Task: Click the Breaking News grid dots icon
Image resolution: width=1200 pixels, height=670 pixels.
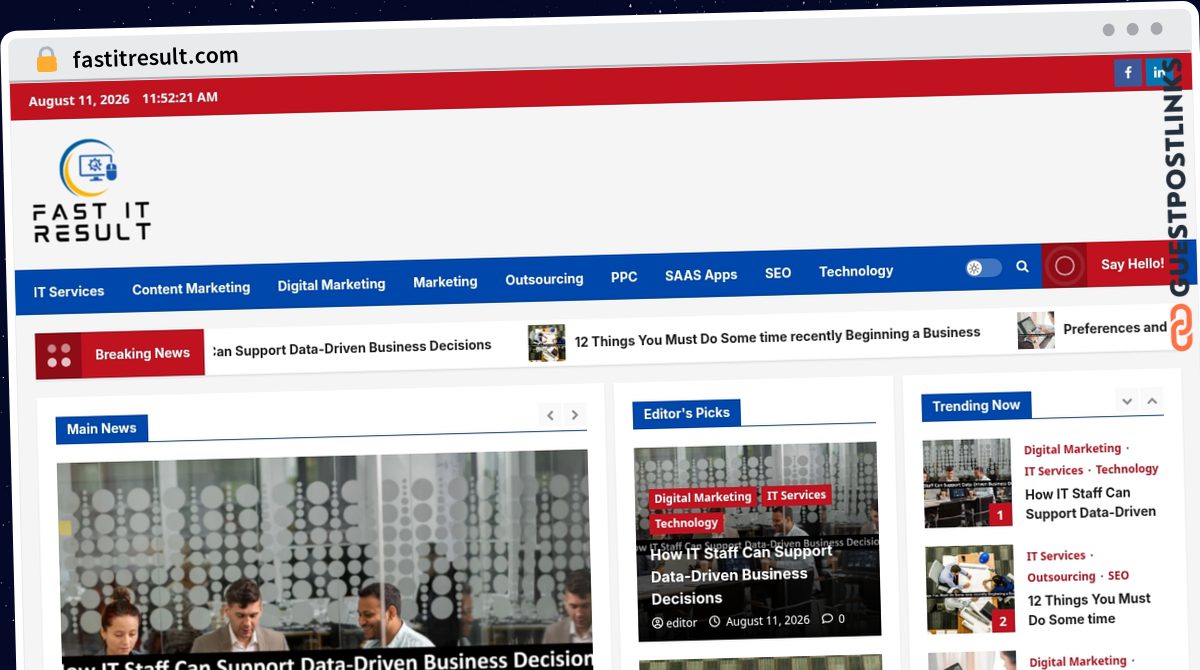Action: coord(59,356)
